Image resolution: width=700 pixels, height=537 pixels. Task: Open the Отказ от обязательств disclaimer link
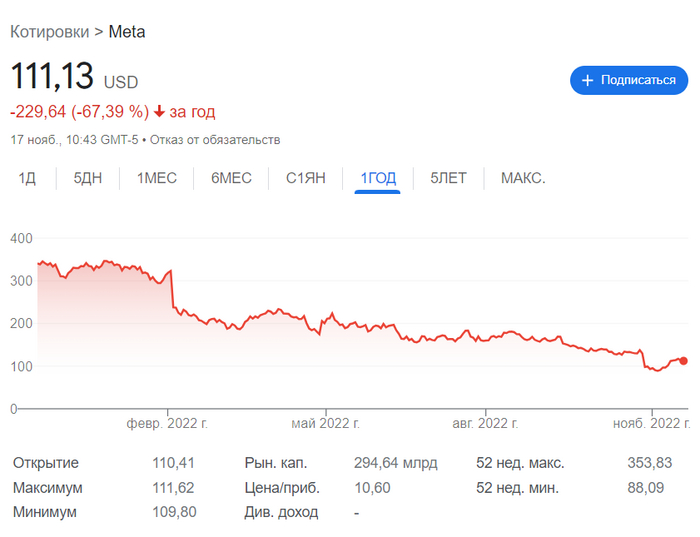point(215,140)
